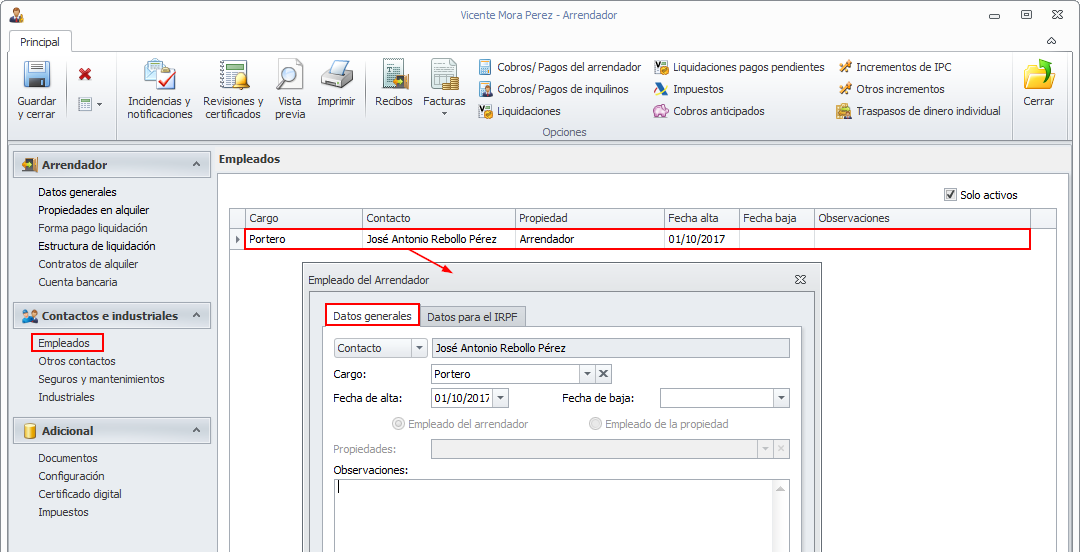The width and height of the screenshot is (1080, 552).
Task: Click the Vista previa icon
Action: pyautogui.click(x=290, y=75)
